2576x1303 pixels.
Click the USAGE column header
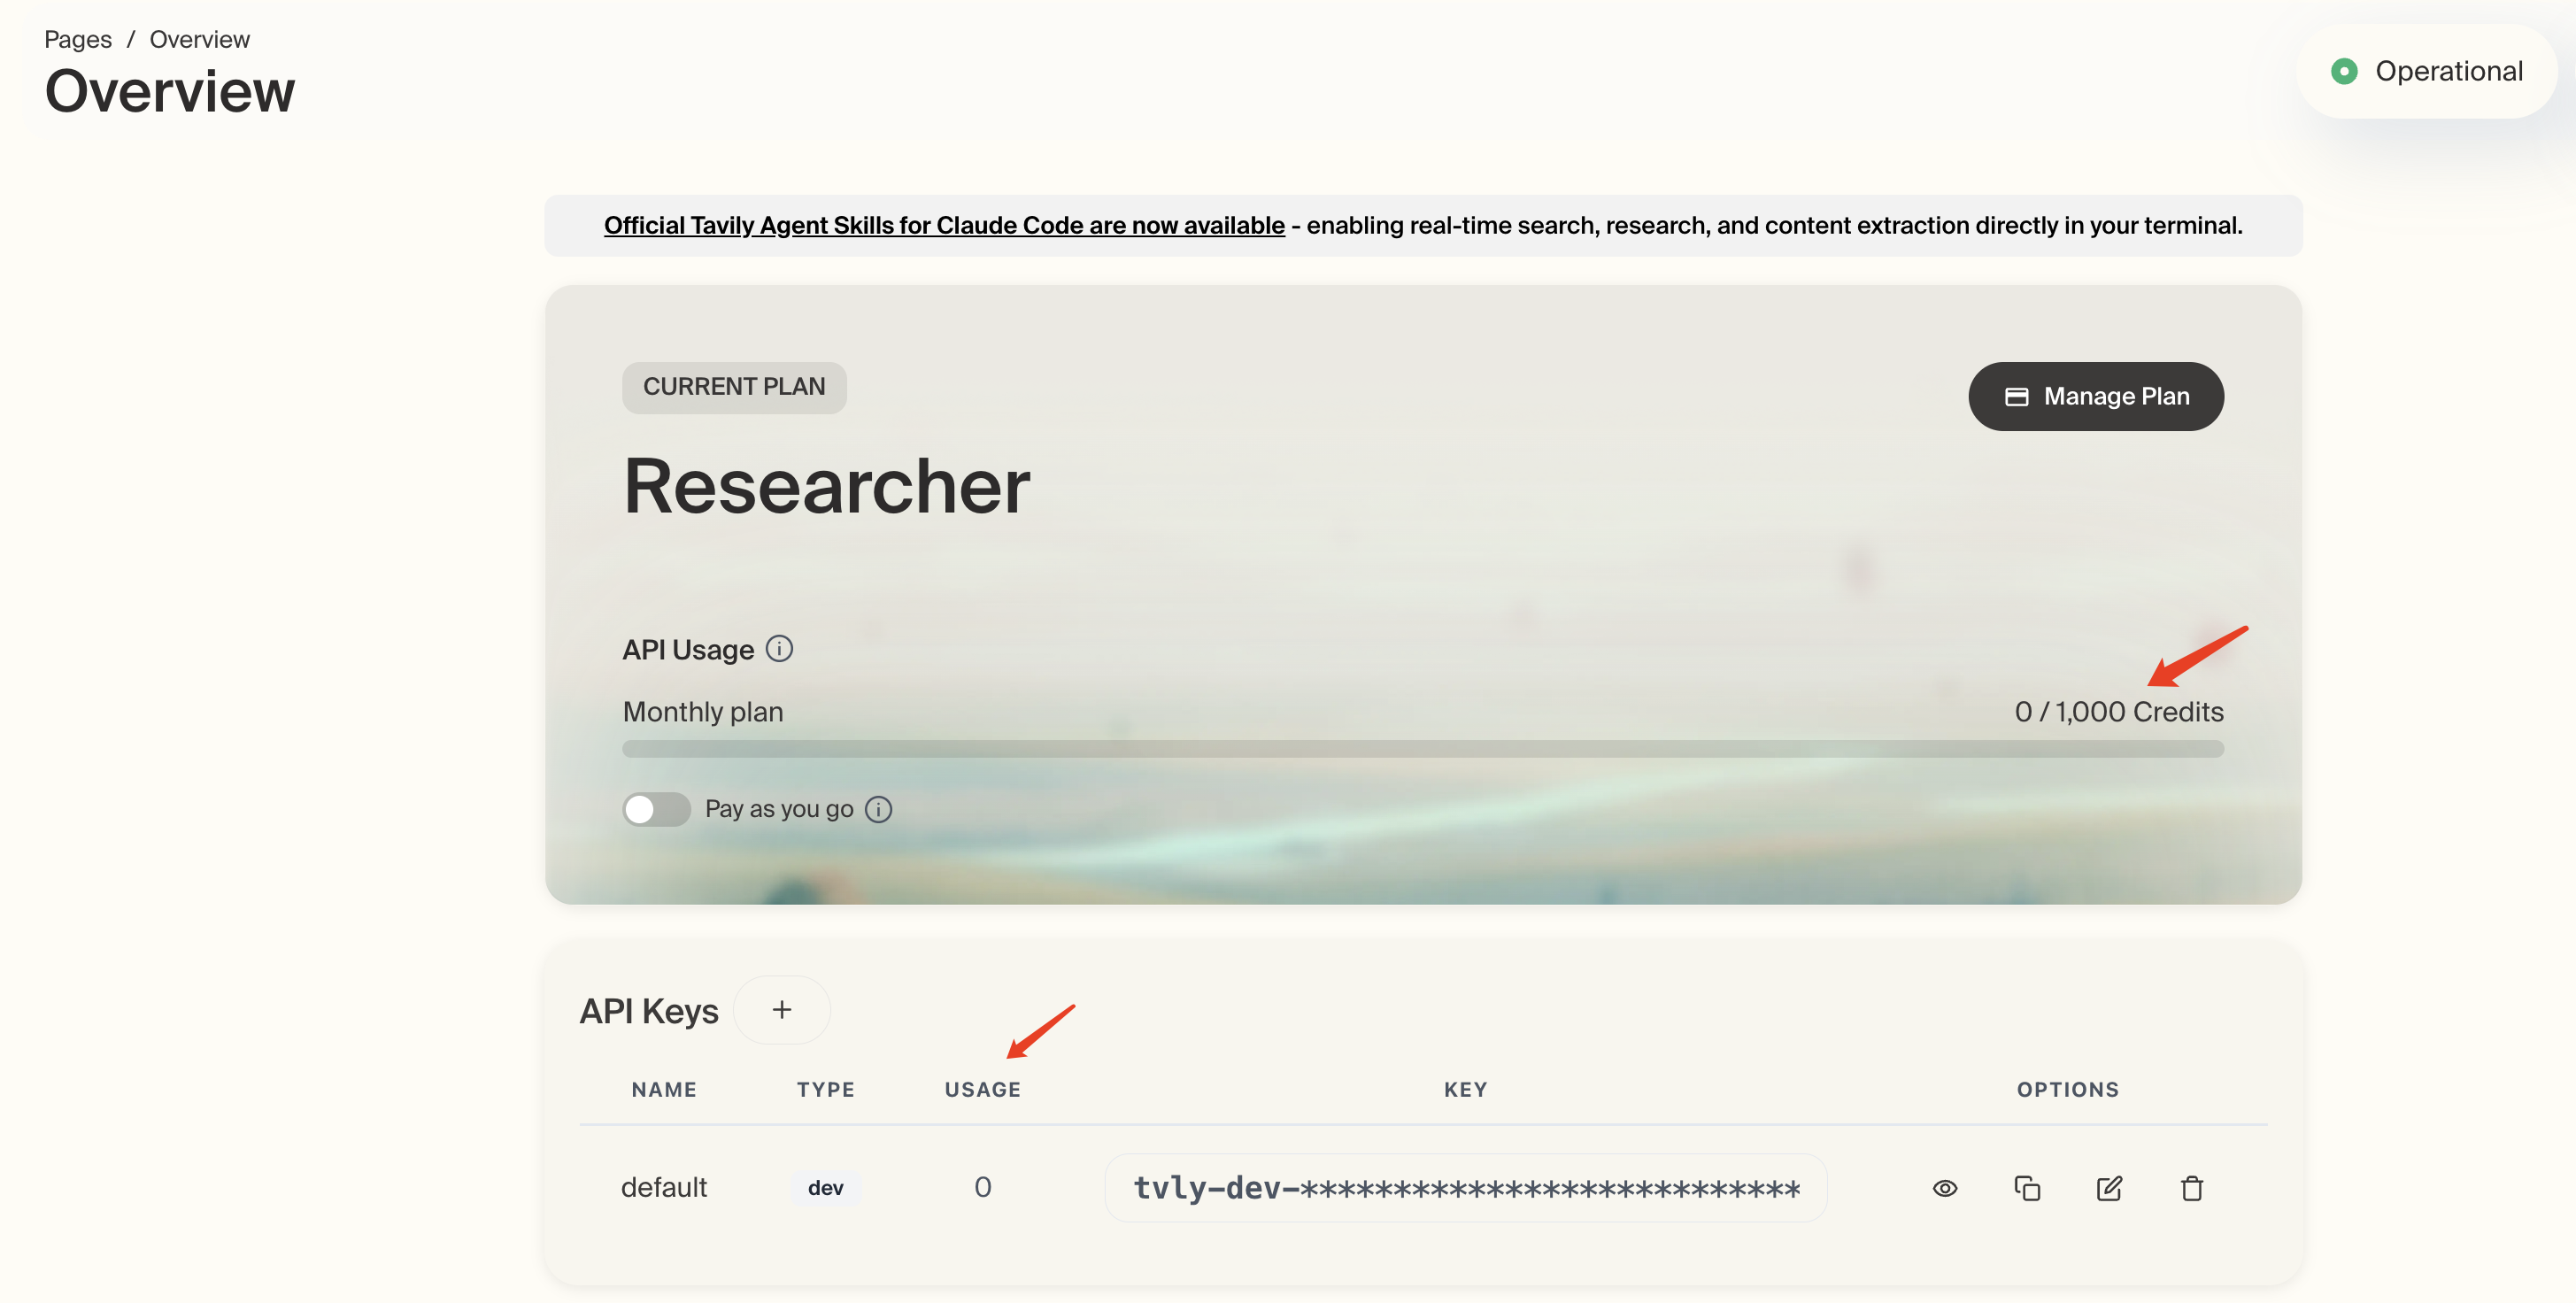[x=982, y=1089]
